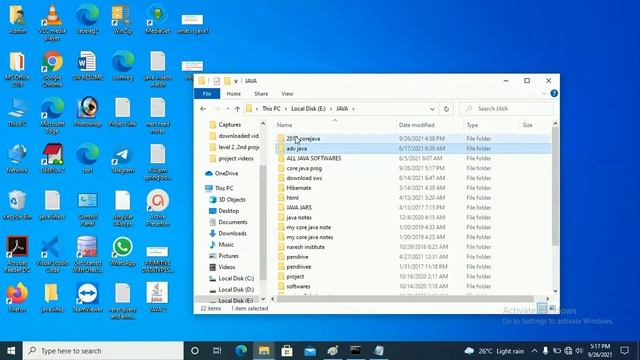
Task: Switch to the Home ribbon tab
Action: pos(233,94)
